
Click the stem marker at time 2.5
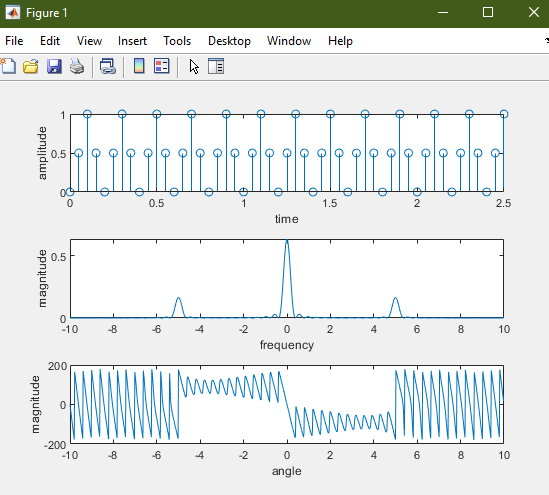click(503, 114)
